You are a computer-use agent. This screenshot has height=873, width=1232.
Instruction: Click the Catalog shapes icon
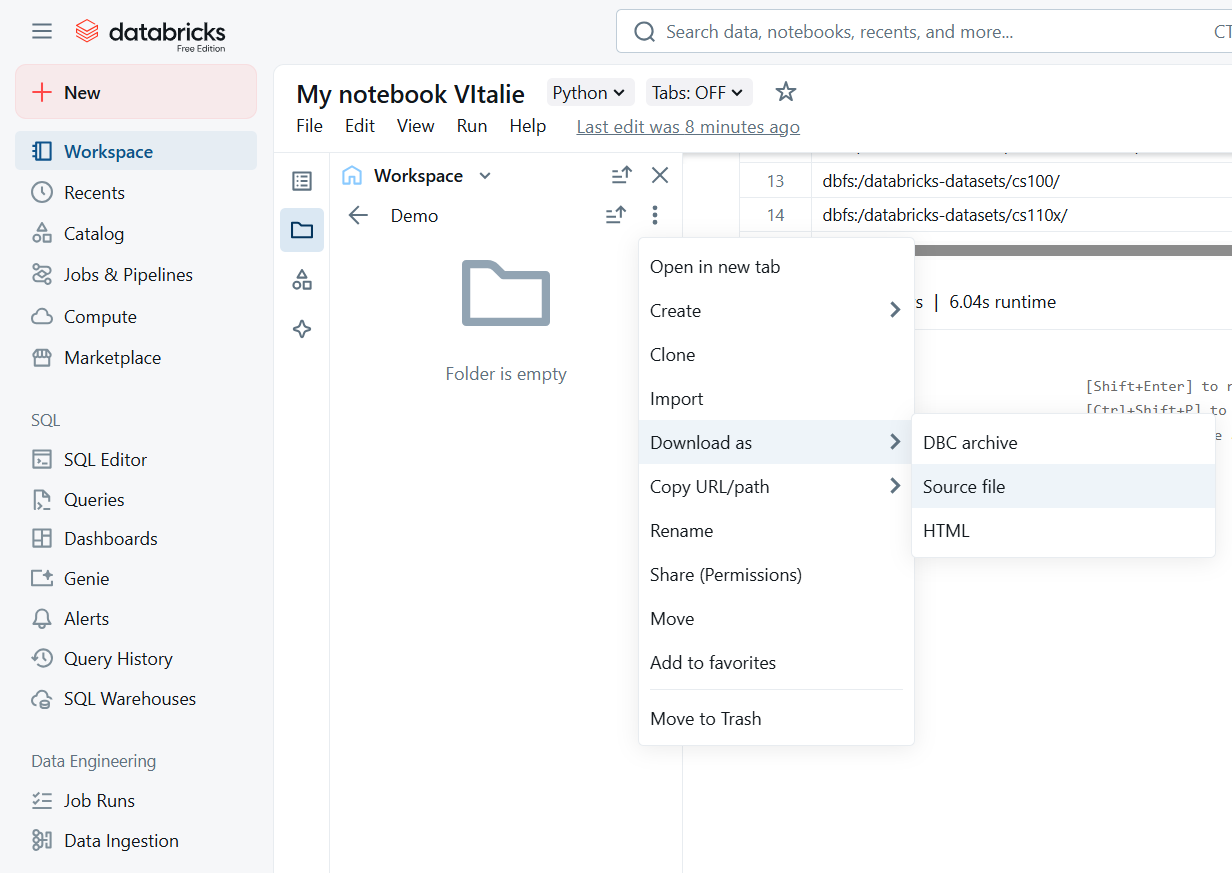(x=42, y=233)
